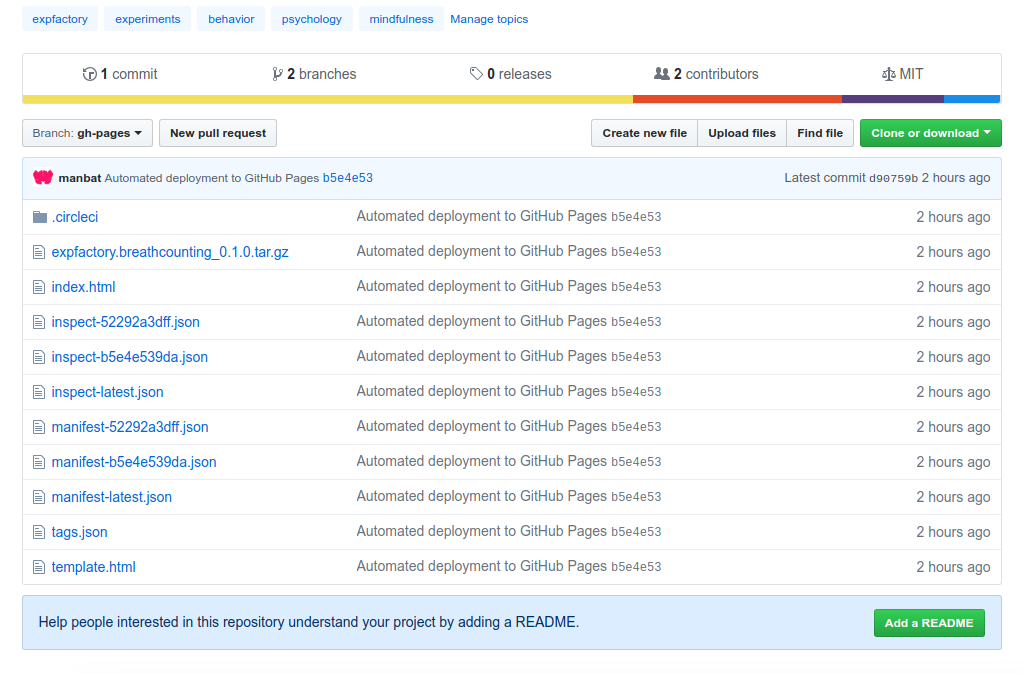1023x673 pixels.
Task: Click the blue segment of language bar
Action: [x=972, y=99]
